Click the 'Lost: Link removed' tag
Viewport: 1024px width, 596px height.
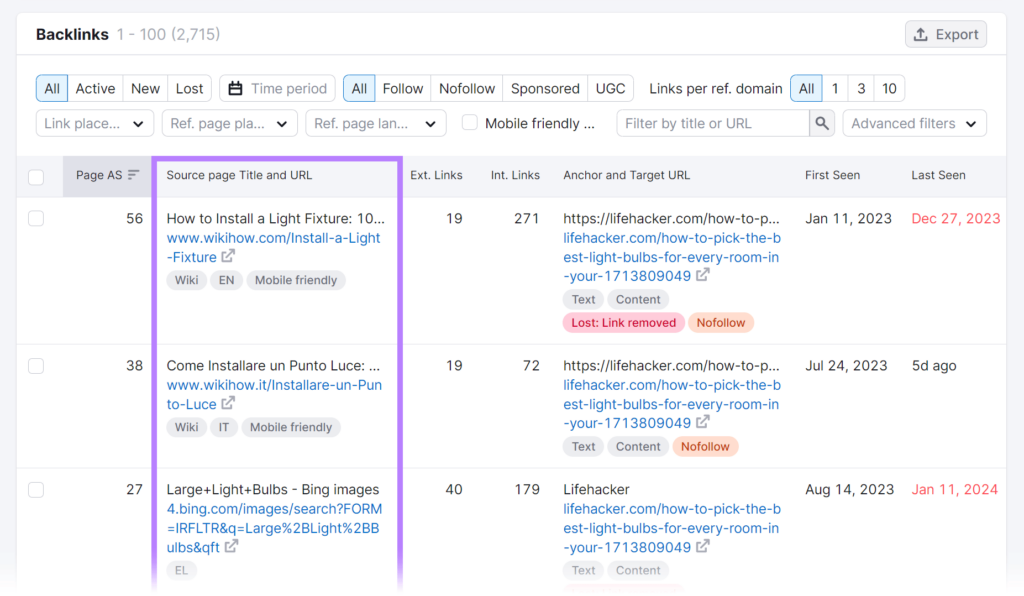(624, 322)
